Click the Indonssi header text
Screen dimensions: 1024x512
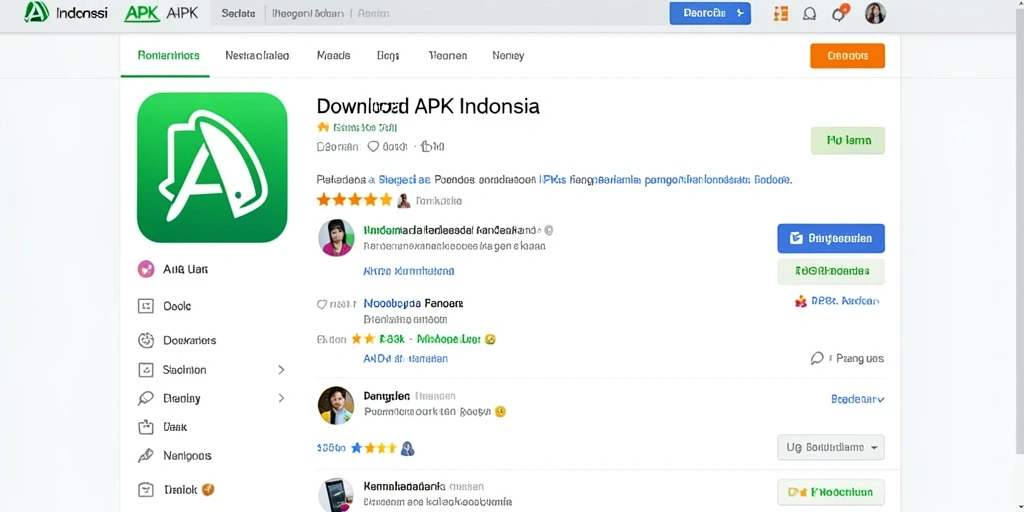(x=82, y=13)
